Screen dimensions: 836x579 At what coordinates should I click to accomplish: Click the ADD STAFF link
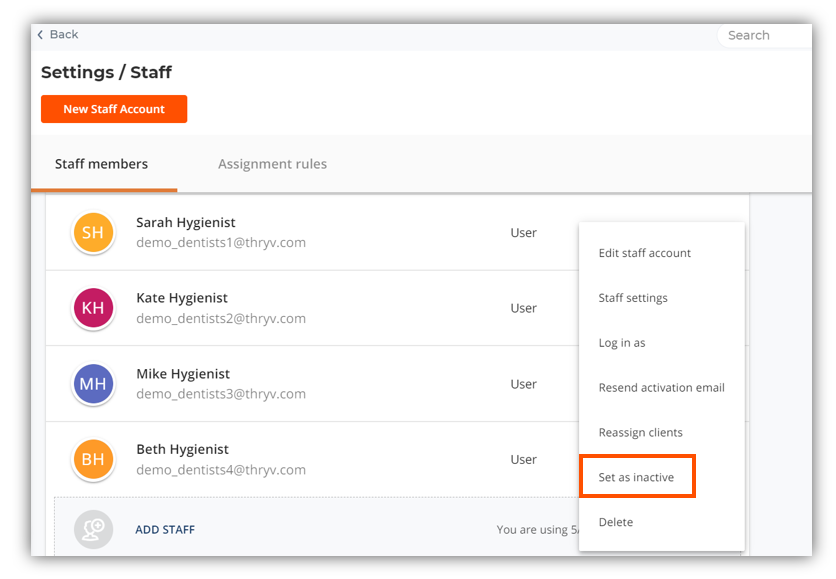165,530
